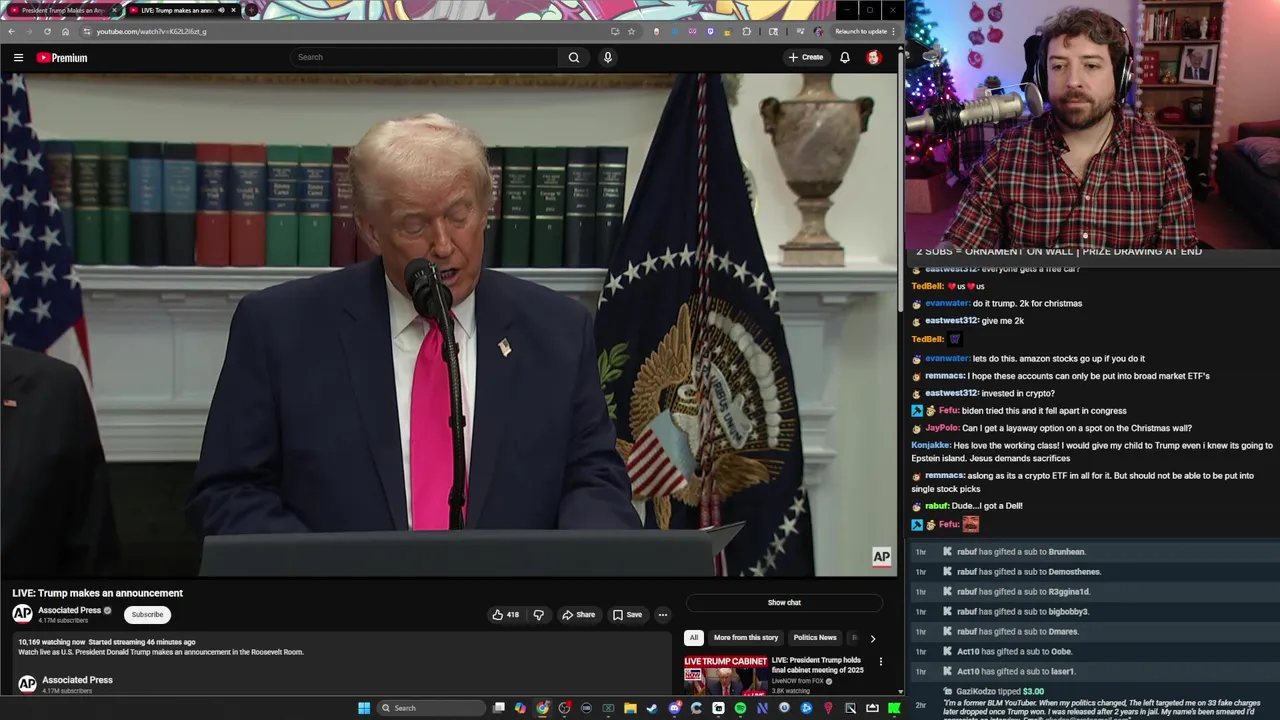Open more actions ellipsis under the video

pos(662,615)
